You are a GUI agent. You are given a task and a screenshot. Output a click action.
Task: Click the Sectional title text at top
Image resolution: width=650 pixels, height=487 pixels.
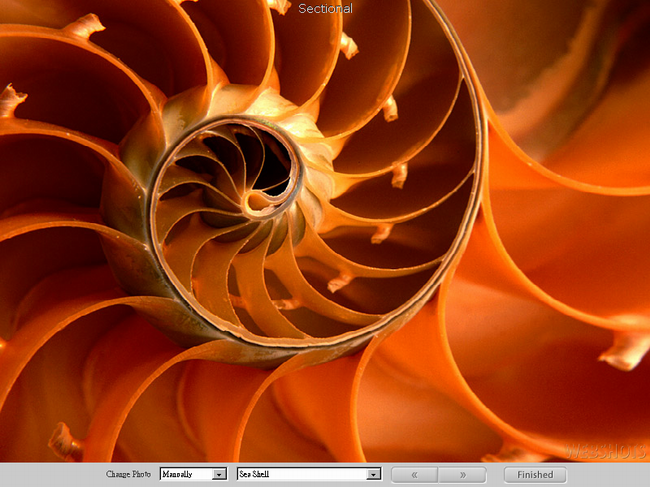click(325, 9)
